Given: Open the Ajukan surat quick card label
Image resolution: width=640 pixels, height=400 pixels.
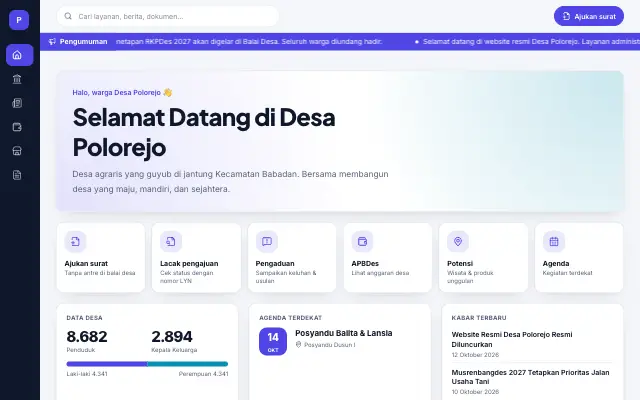Looking at the screenshot, I should pyautogui.click(x=86, y=264).
